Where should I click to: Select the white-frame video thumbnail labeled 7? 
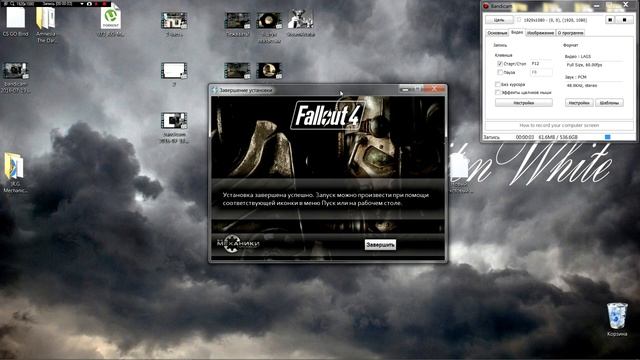(x=174, y=74)
